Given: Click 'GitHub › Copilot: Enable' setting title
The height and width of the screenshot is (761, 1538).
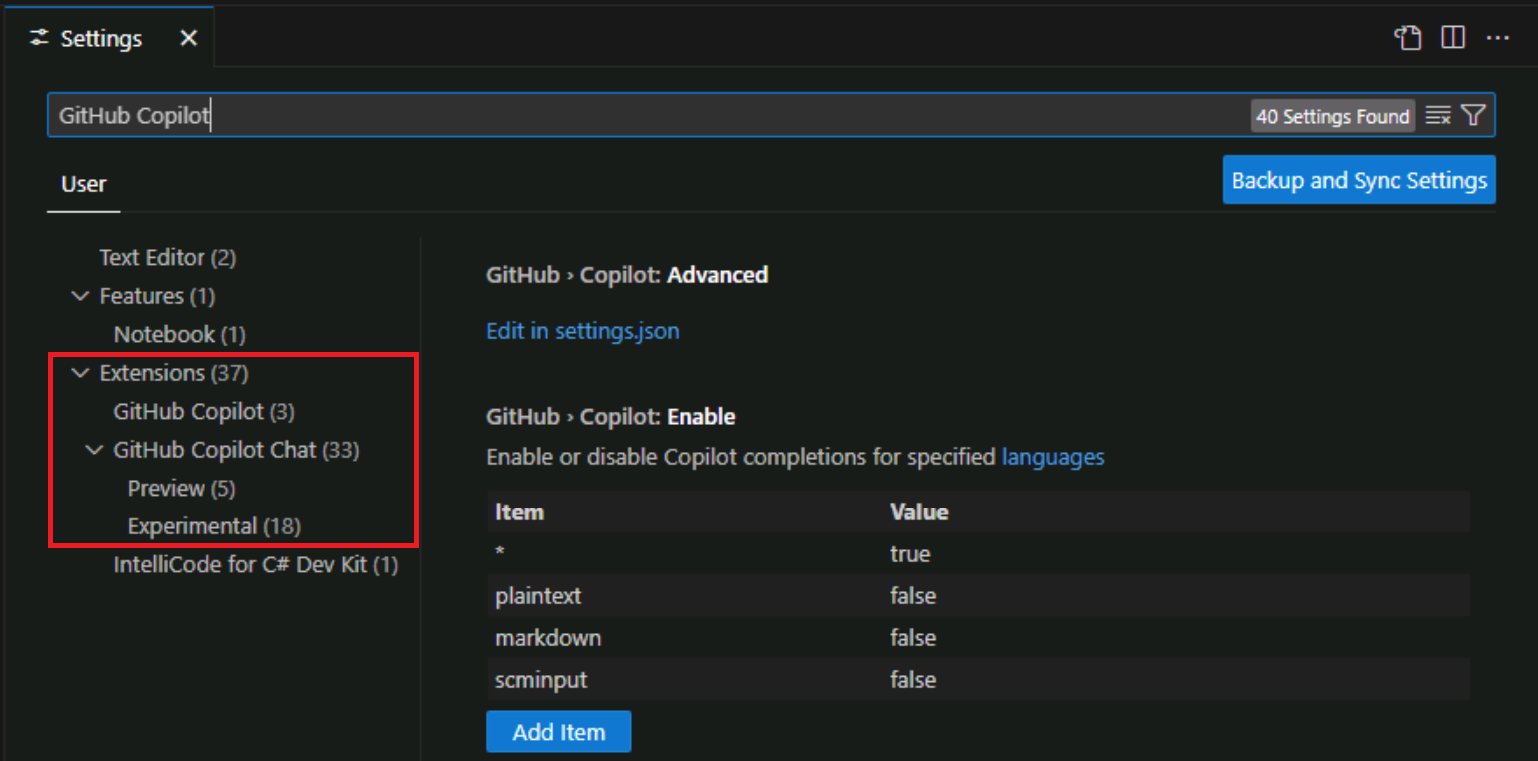Looking at the screenshot, I should point(611,417).
